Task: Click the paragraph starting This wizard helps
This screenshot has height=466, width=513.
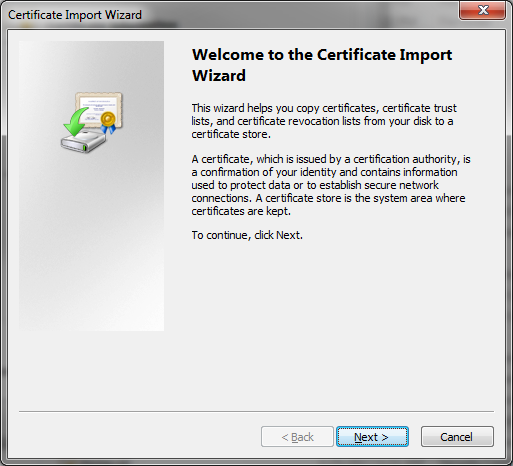Action: [x=324, y=121]
